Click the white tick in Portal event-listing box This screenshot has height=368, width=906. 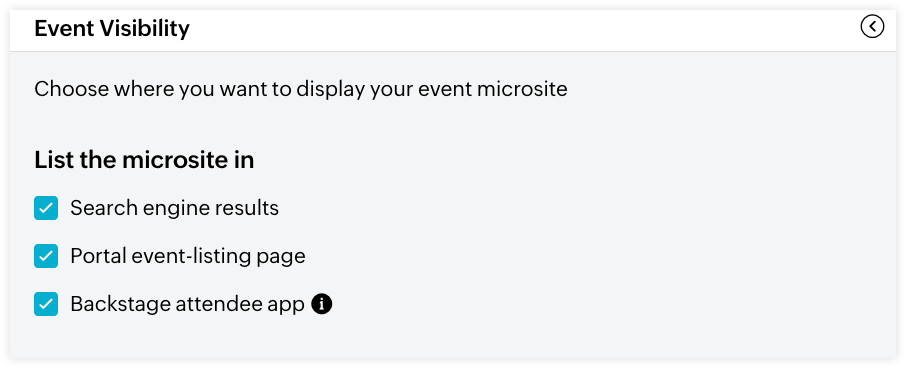click(46, 256)
